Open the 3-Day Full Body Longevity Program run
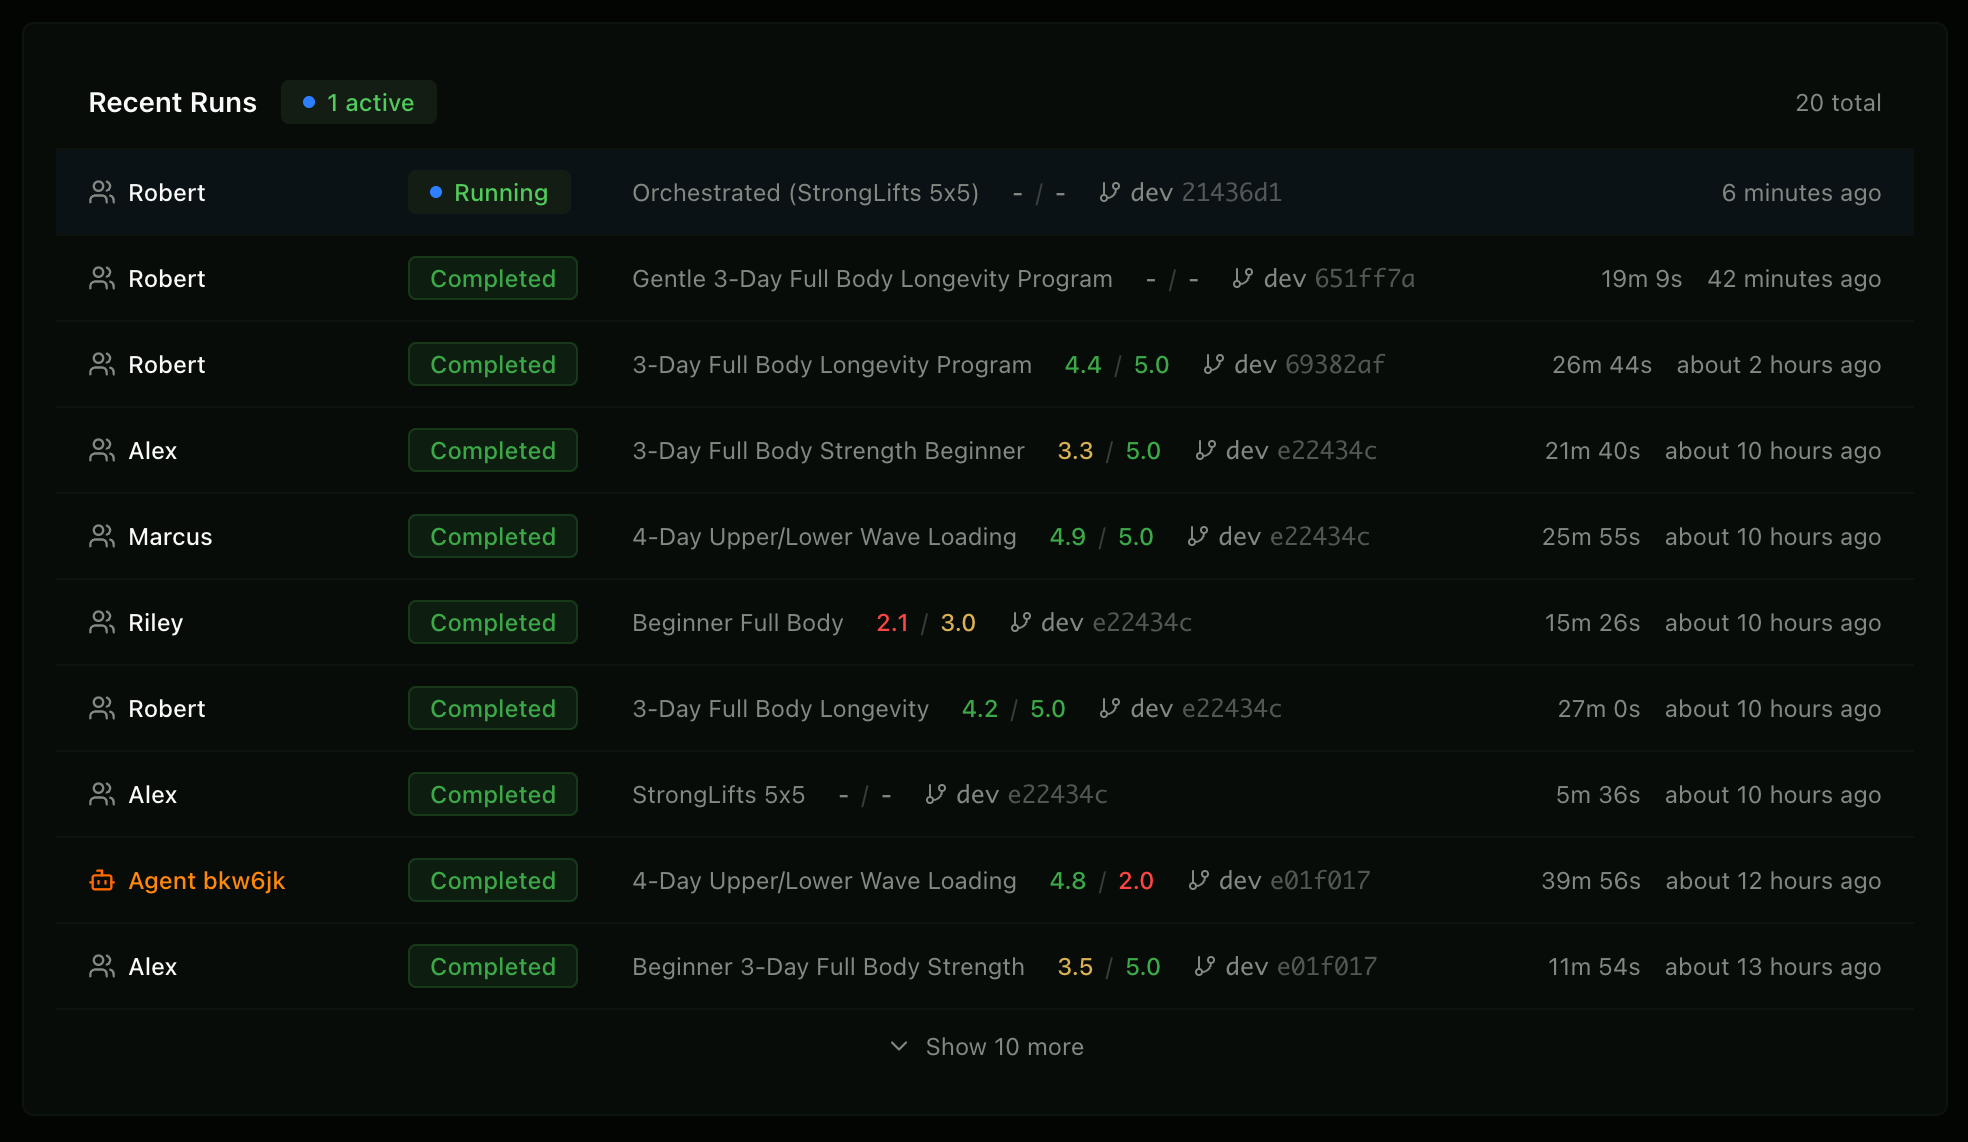 [985, 364]
